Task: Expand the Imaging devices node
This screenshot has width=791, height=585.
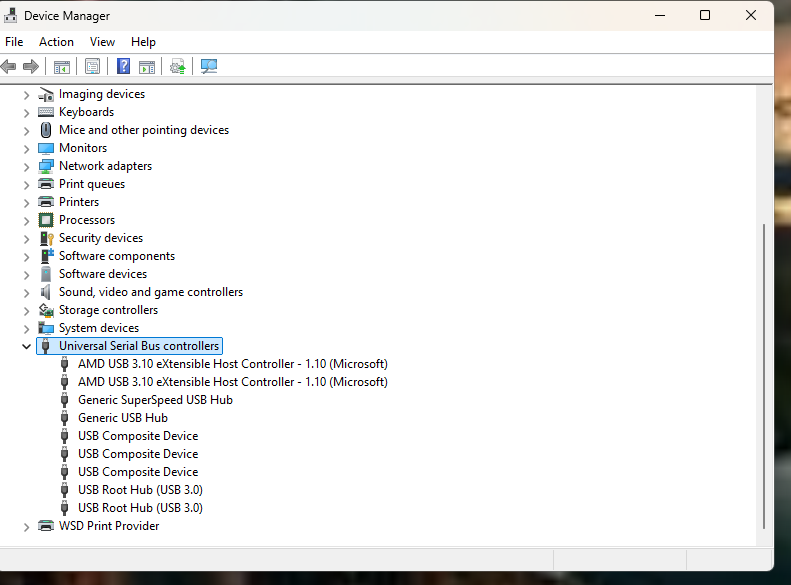Action: tap(27, 95)
